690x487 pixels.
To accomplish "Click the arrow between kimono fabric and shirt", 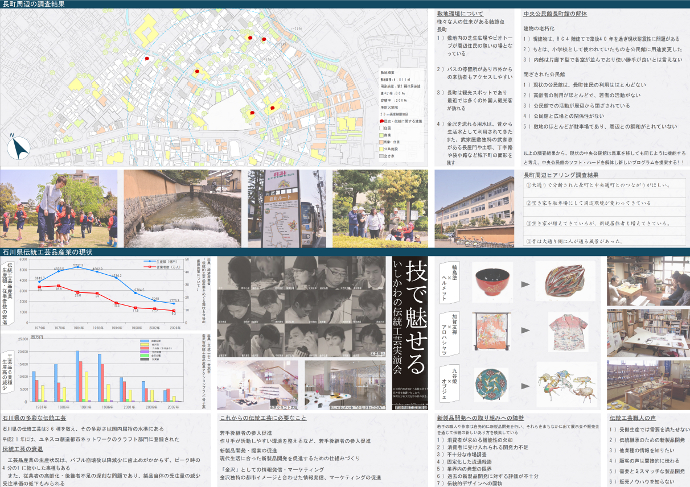I will point(525,330).
